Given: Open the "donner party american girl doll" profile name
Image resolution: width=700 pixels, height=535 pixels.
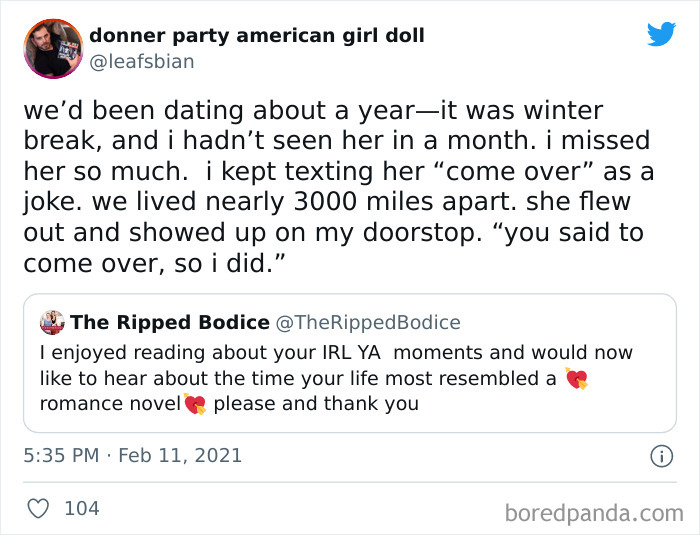Looking at the screenshot, I should tap(257, 35).
